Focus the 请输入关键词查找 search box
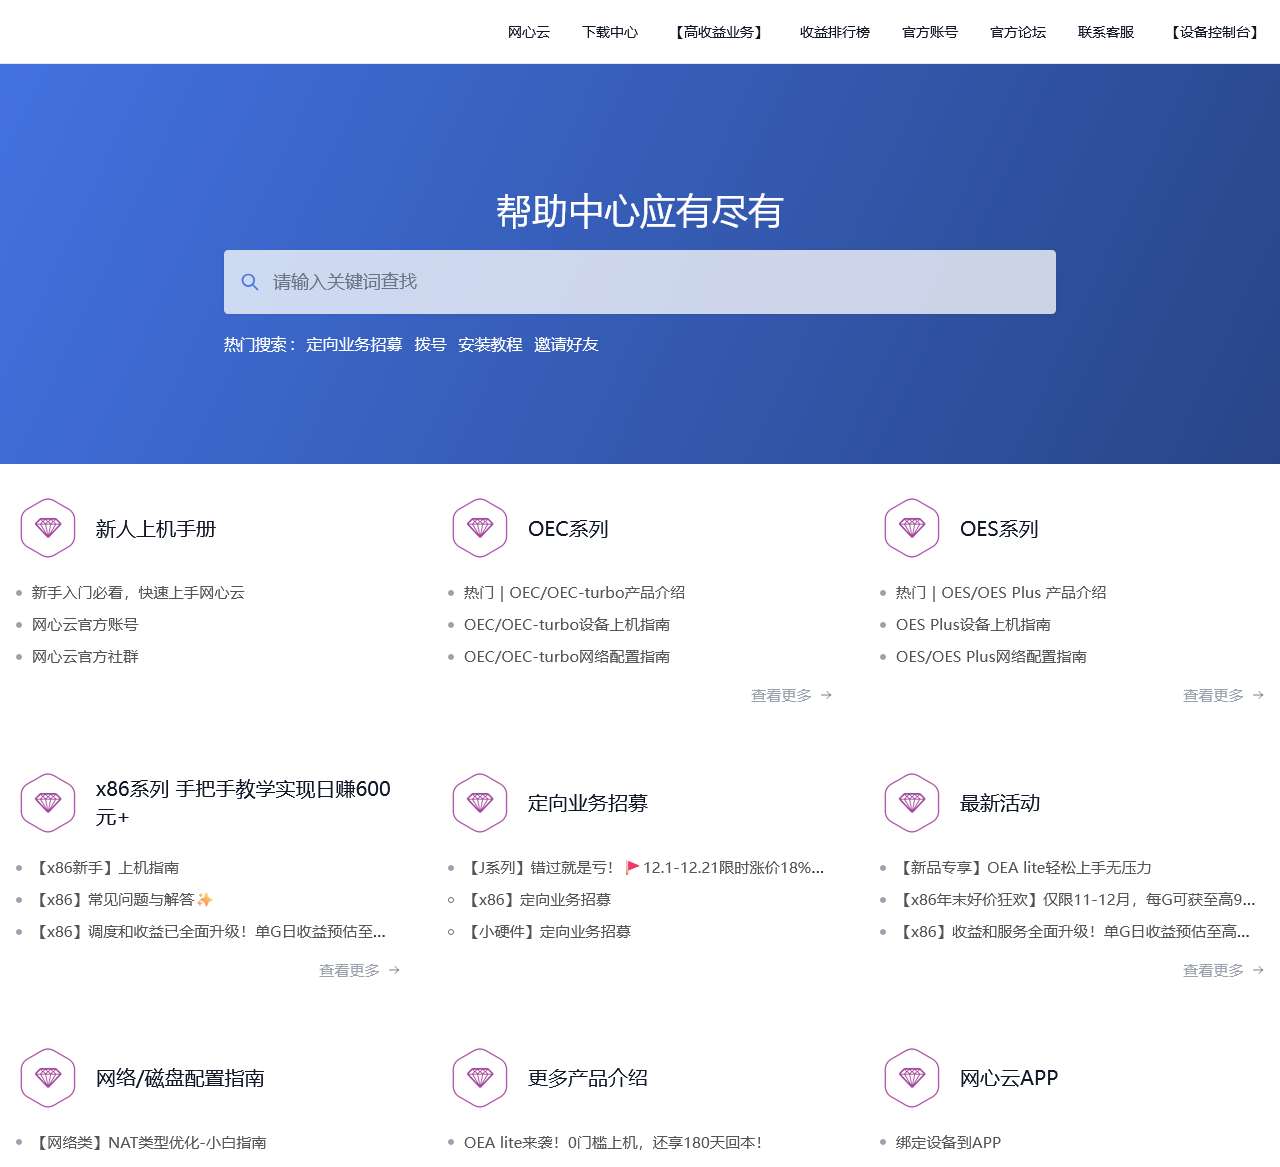The height and width of the screenshot is (1167, 1280). click(640, 282)
